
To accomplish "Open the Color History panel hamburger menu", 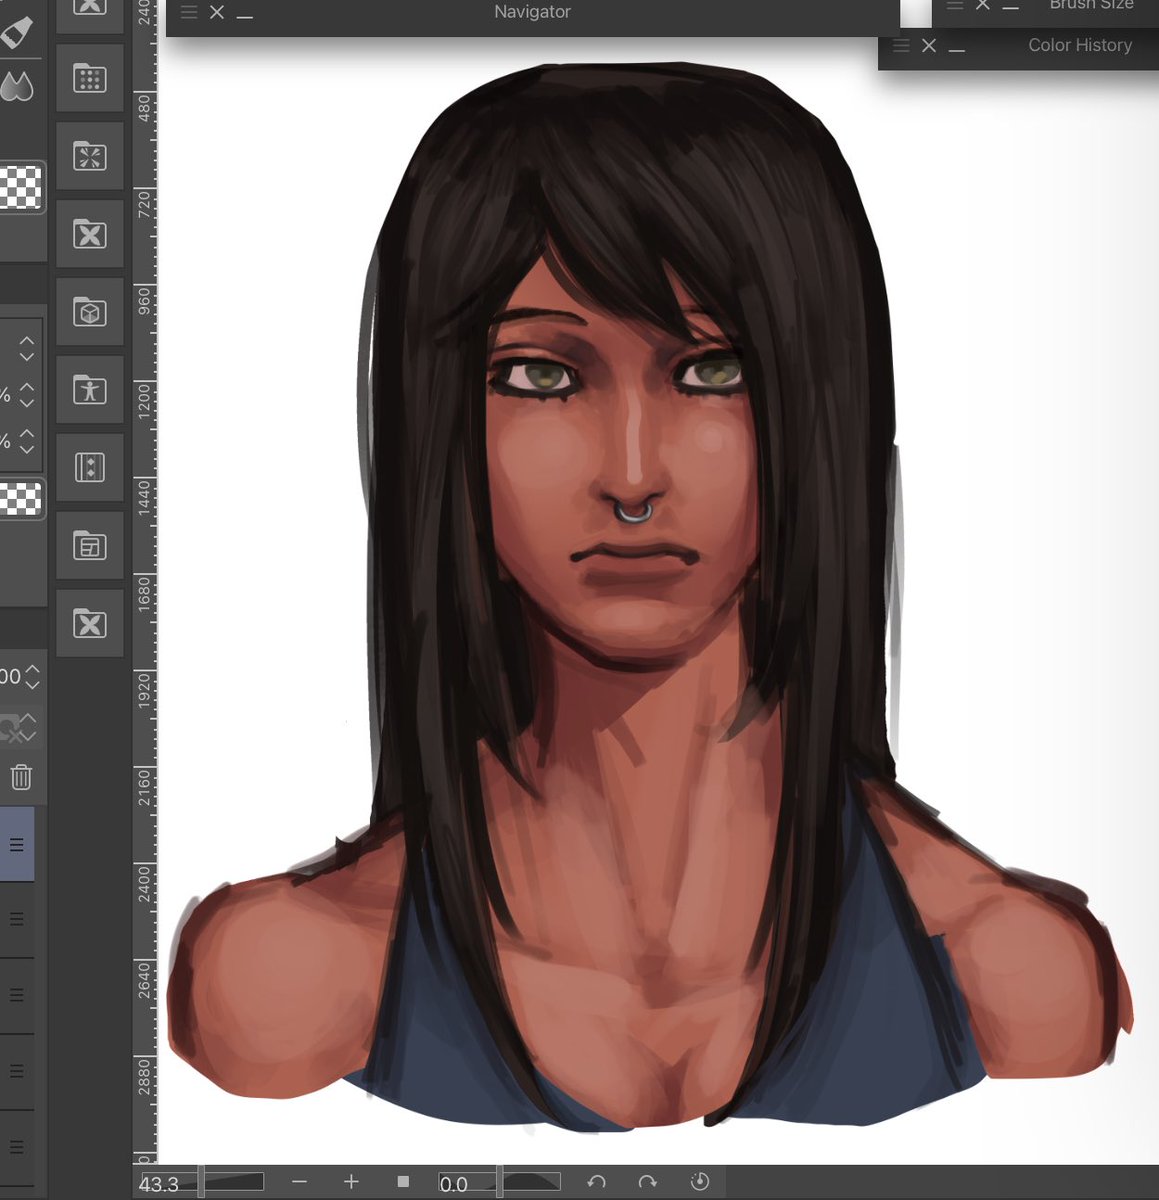I will coord(901,45).
